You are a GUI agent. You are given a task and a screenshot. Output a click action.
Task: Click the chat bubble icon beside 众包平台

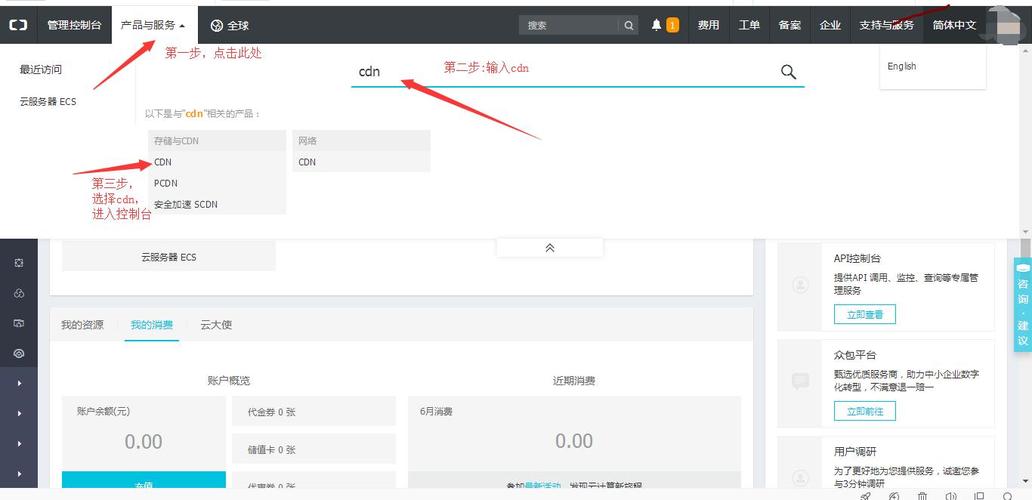tap(800, 381)
